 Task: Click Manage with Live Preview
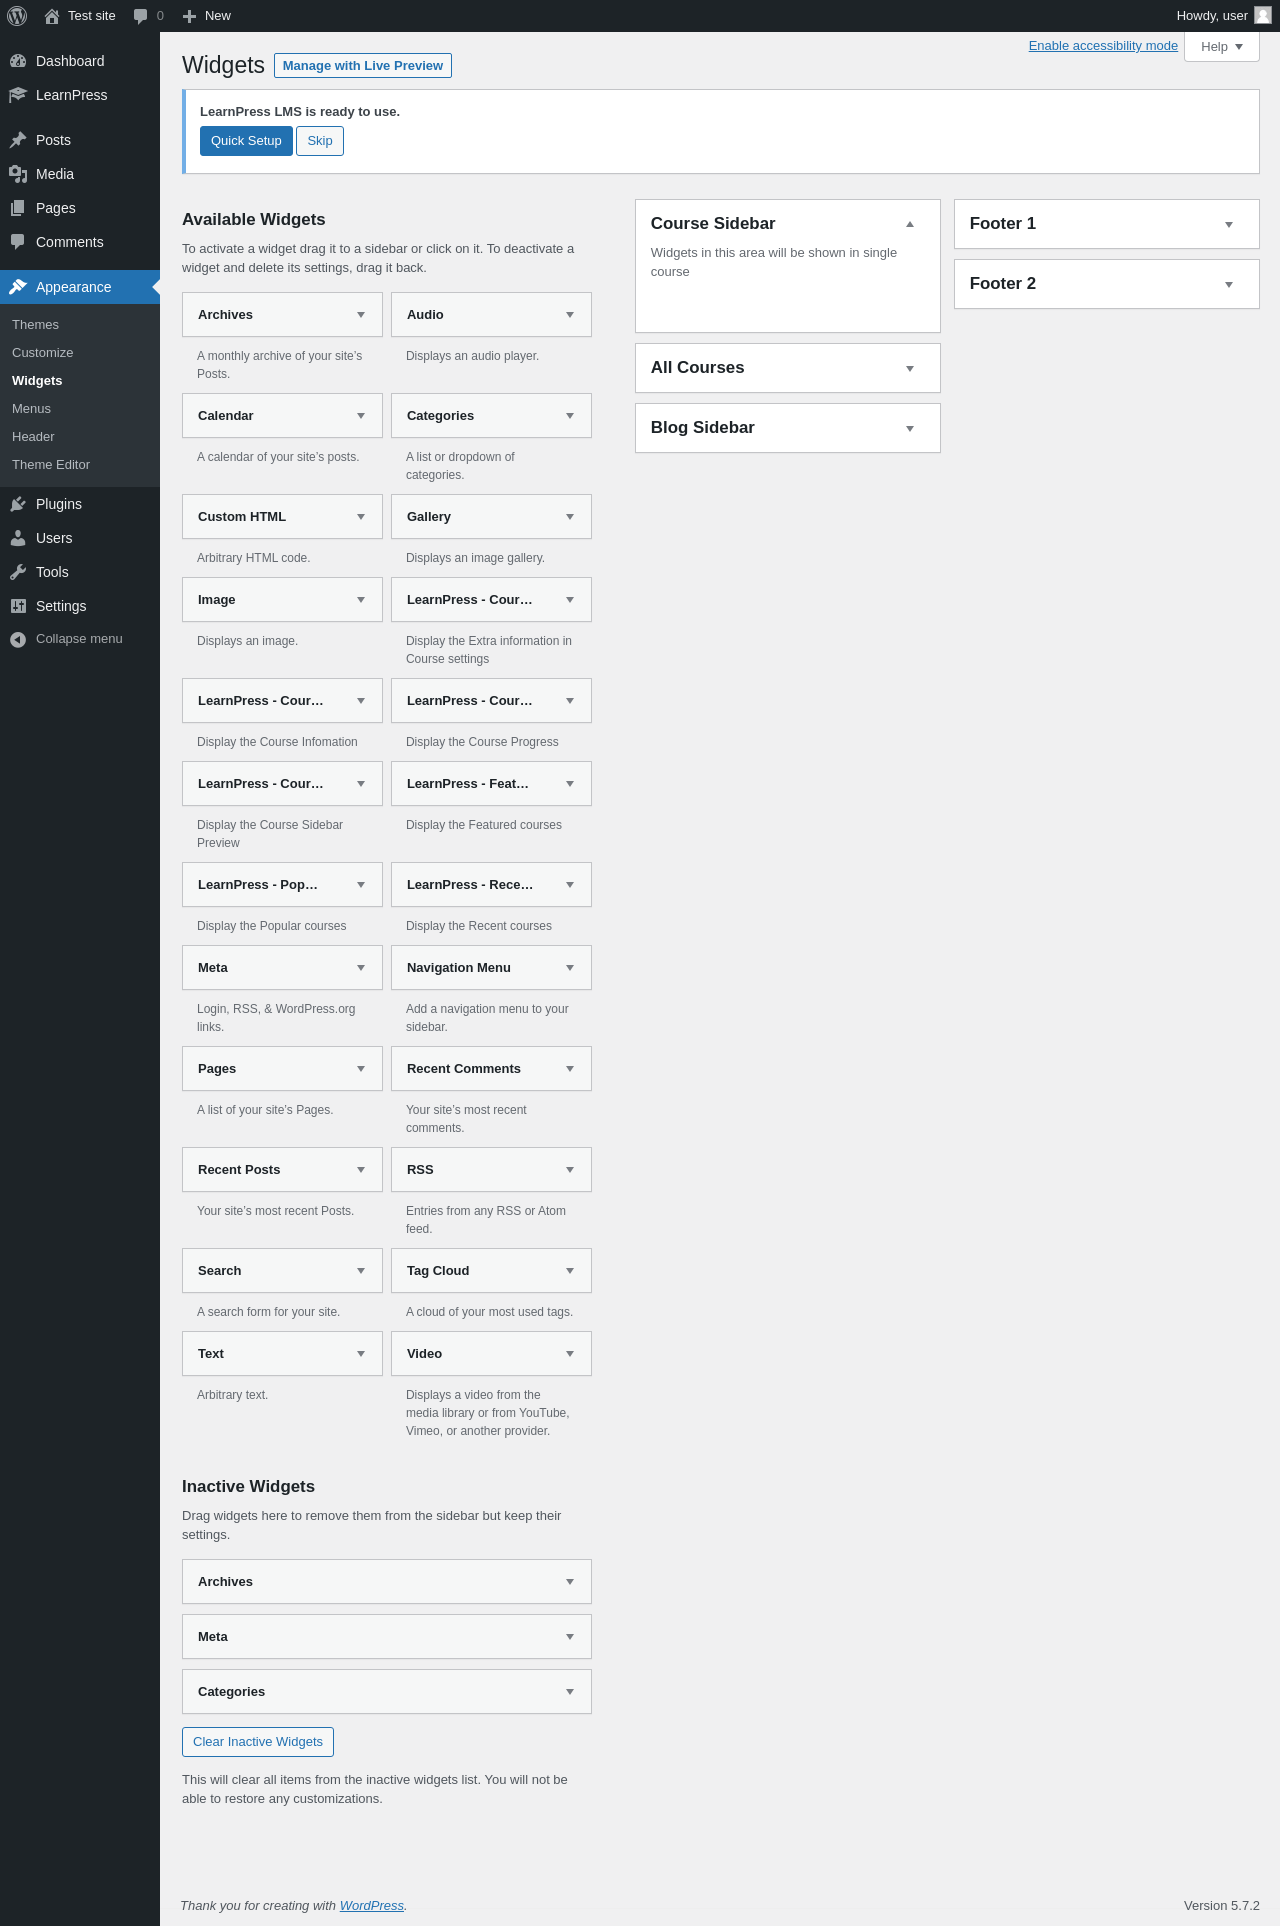coord(363,66)
